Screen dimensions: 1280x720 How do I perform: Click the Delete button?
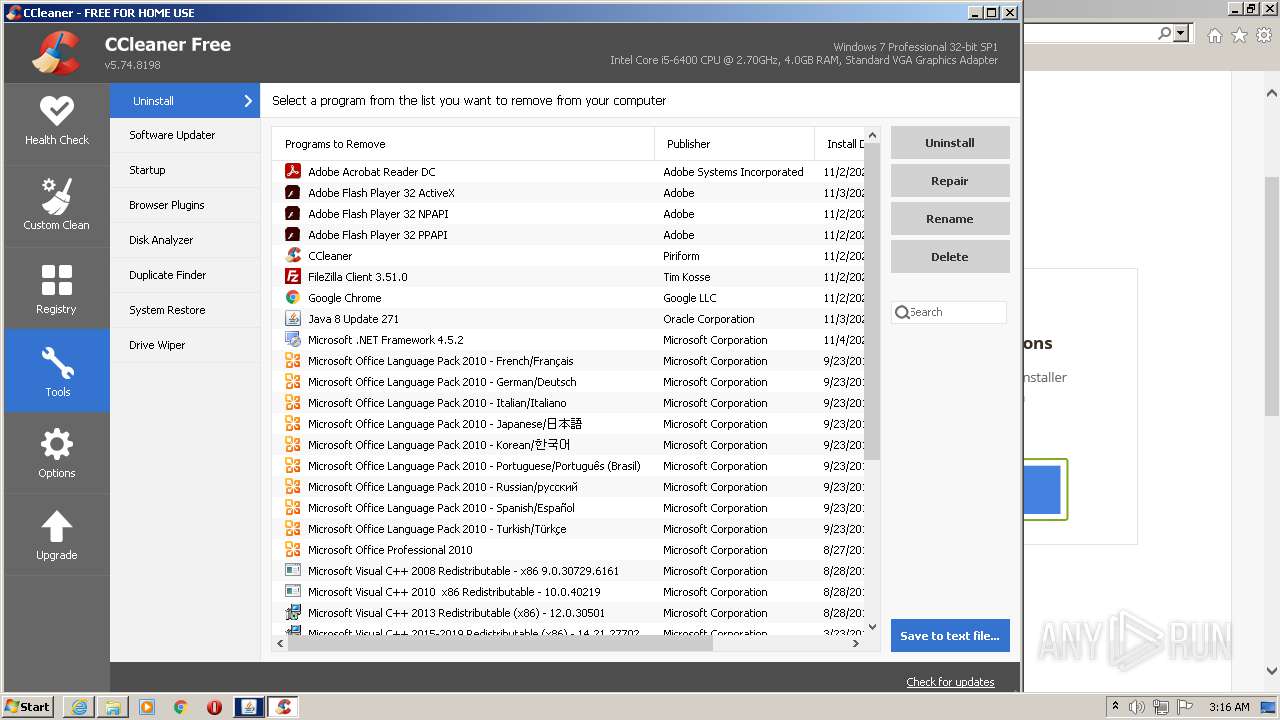click(x=950, y=257)
